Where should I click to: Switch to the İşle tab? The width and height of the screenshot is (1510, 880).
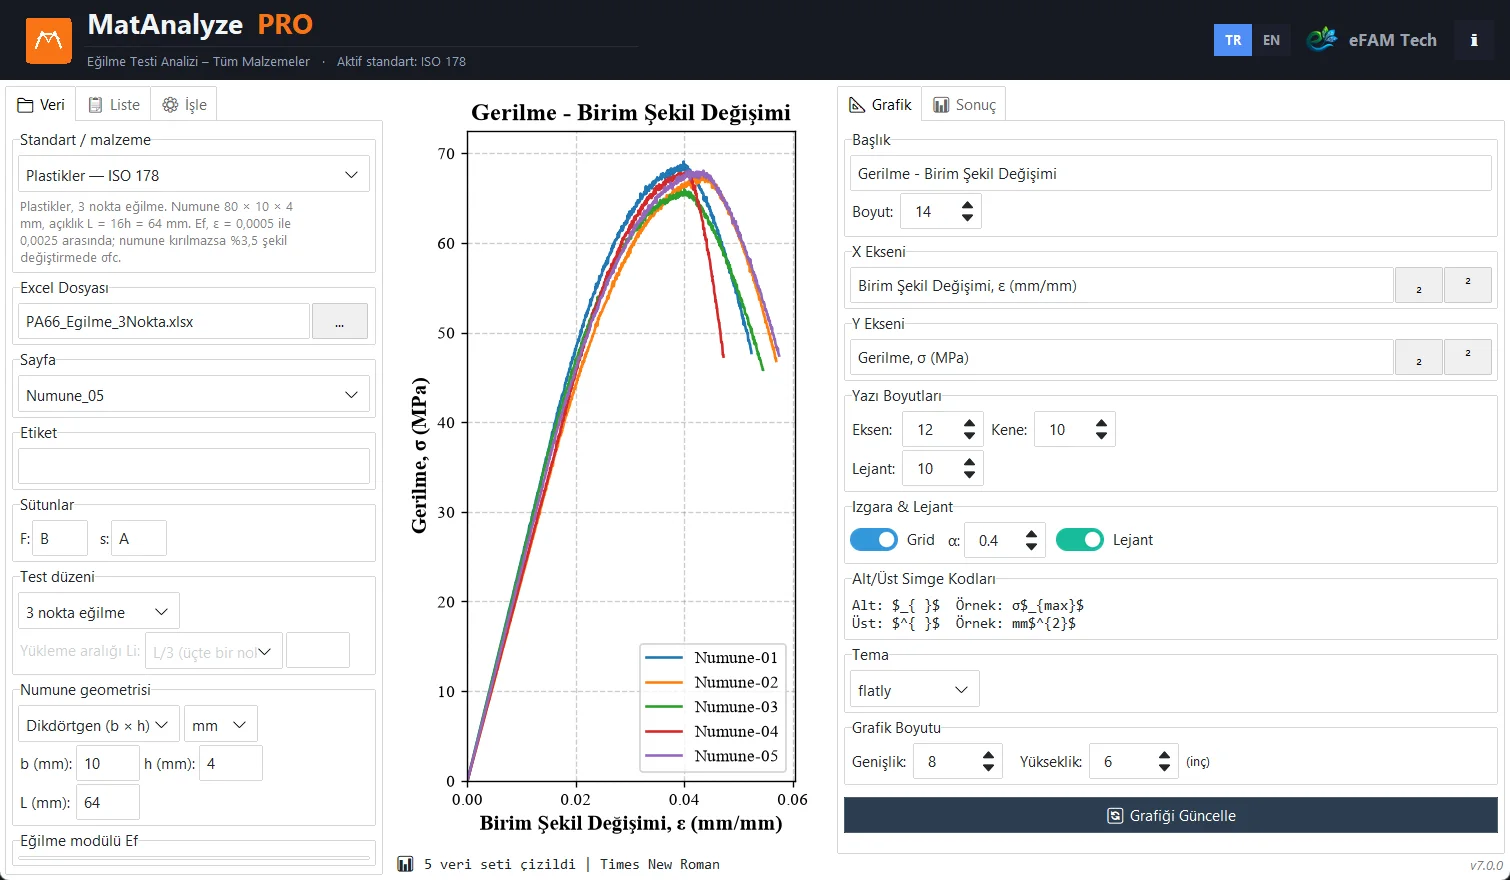click(x=185, y=105)
